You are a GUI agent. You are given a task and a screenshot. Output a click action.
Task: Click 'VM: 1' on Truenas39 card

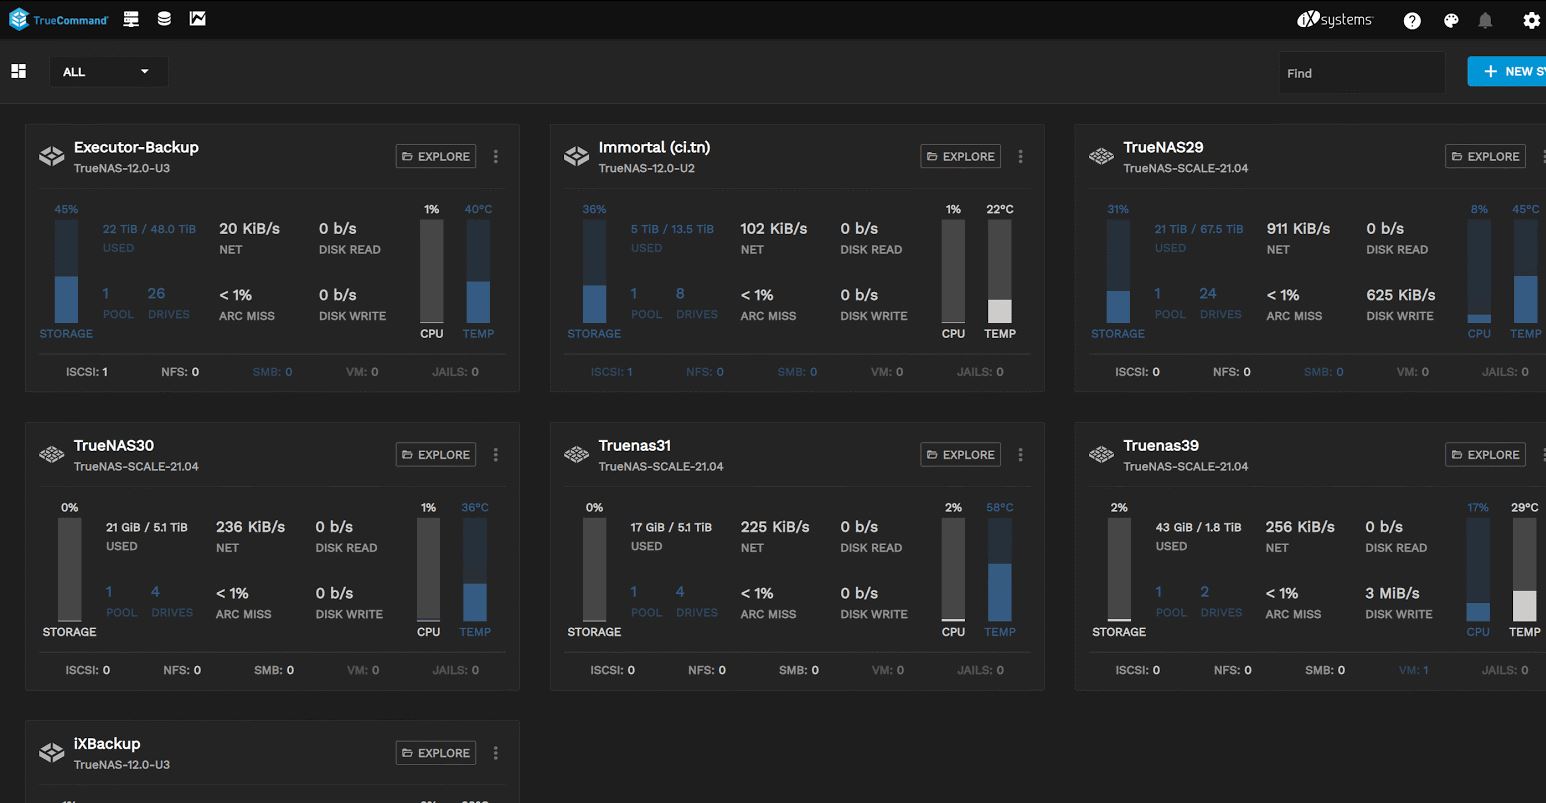tap(1413, 670)
